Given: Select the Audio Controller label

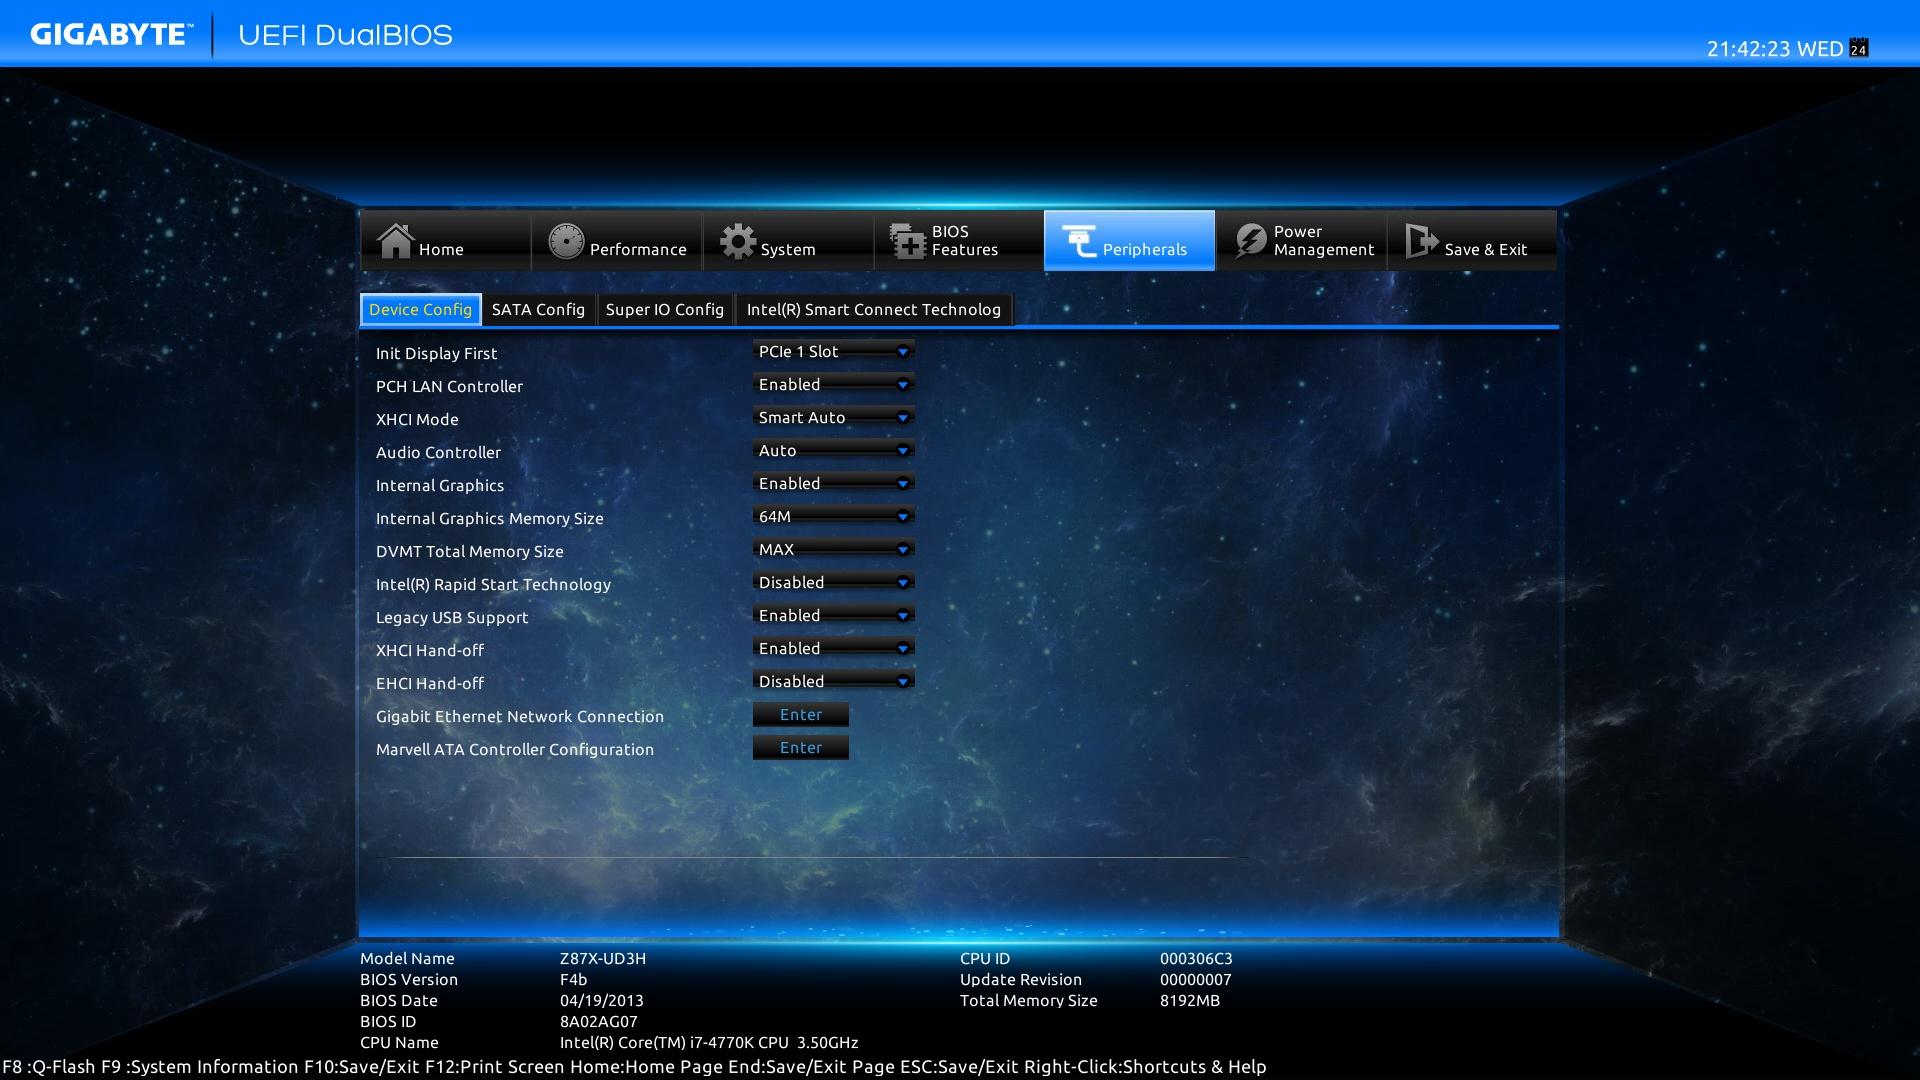Looking at the screenshot, I should [438, 452].
